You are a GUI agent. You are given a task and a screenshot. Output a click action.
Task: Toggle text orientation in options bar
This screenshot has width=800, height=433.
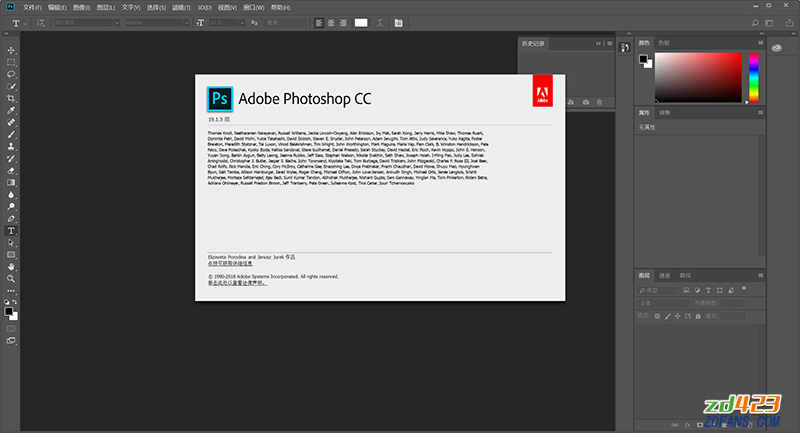point(41,23)
